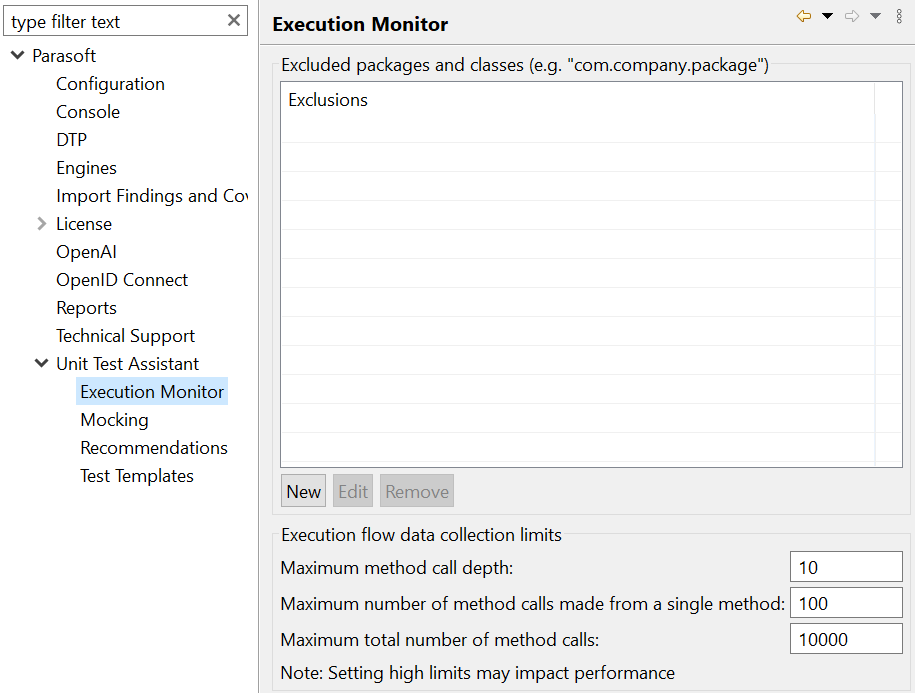Open the DTP preference page
Screen dimensions: 915x693
point(71,140)
